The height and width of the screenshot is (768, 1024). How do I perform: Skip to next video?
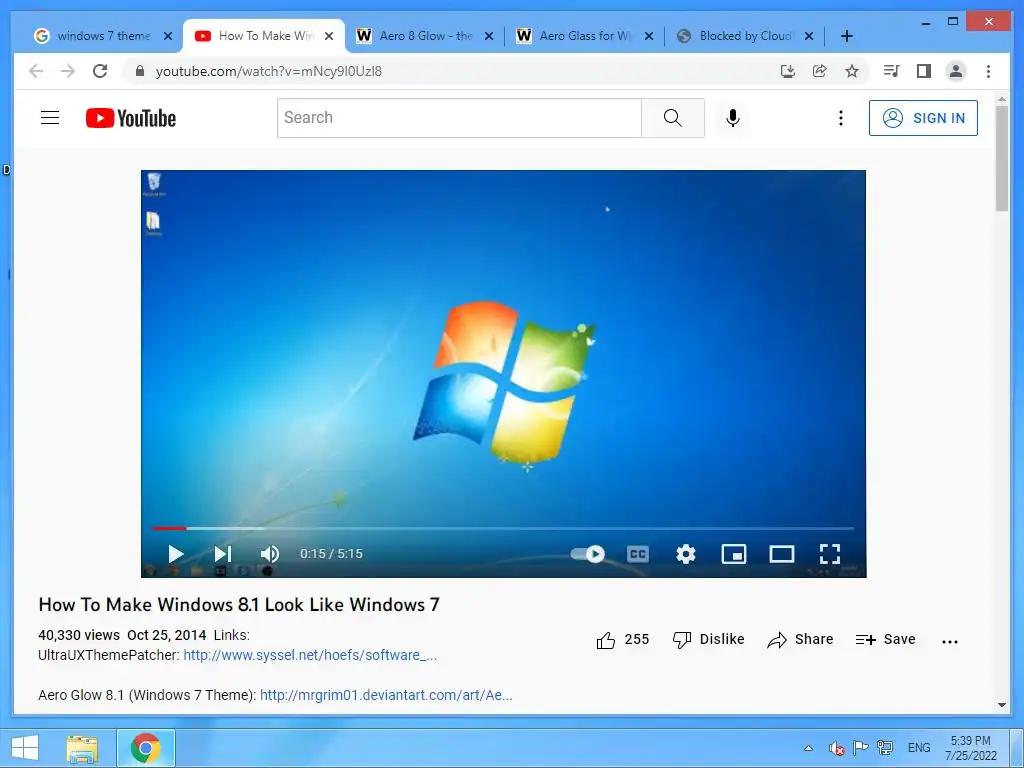[x=223, y=554]
